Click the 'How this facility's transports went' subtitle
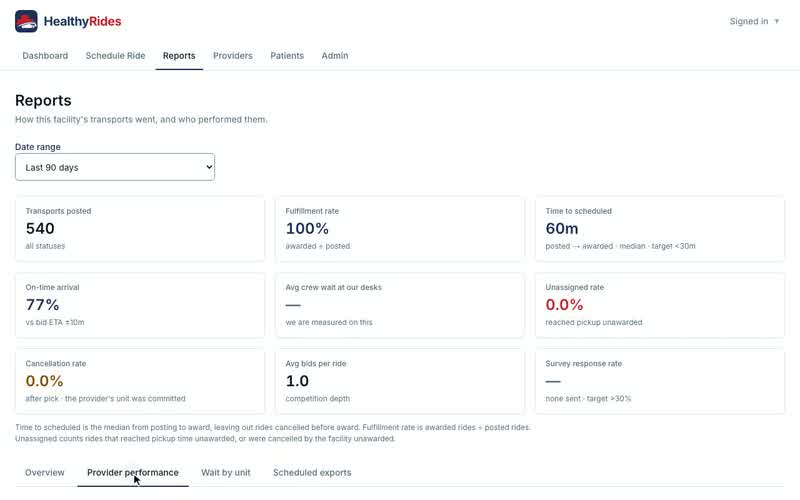This screenshot has height=500, width=800. (141, 119)
